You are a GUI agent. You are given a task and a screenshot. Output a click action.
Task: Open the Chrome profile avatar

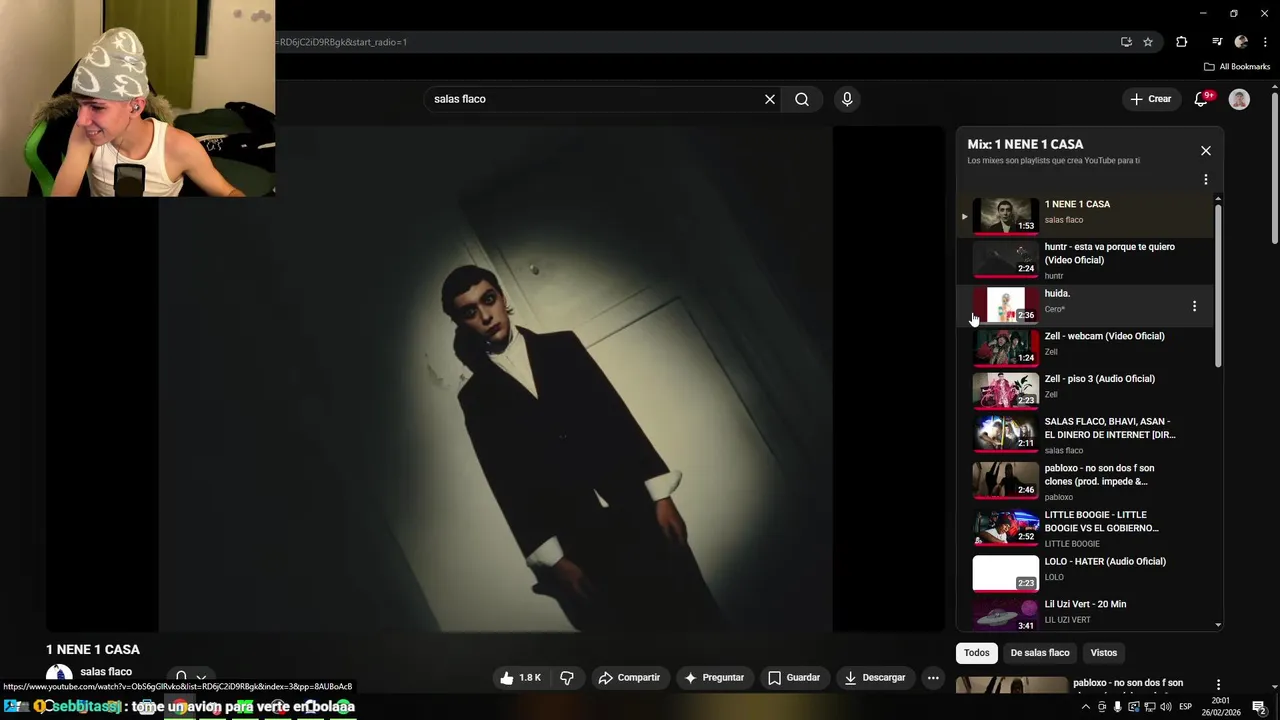click(1241, 42)
